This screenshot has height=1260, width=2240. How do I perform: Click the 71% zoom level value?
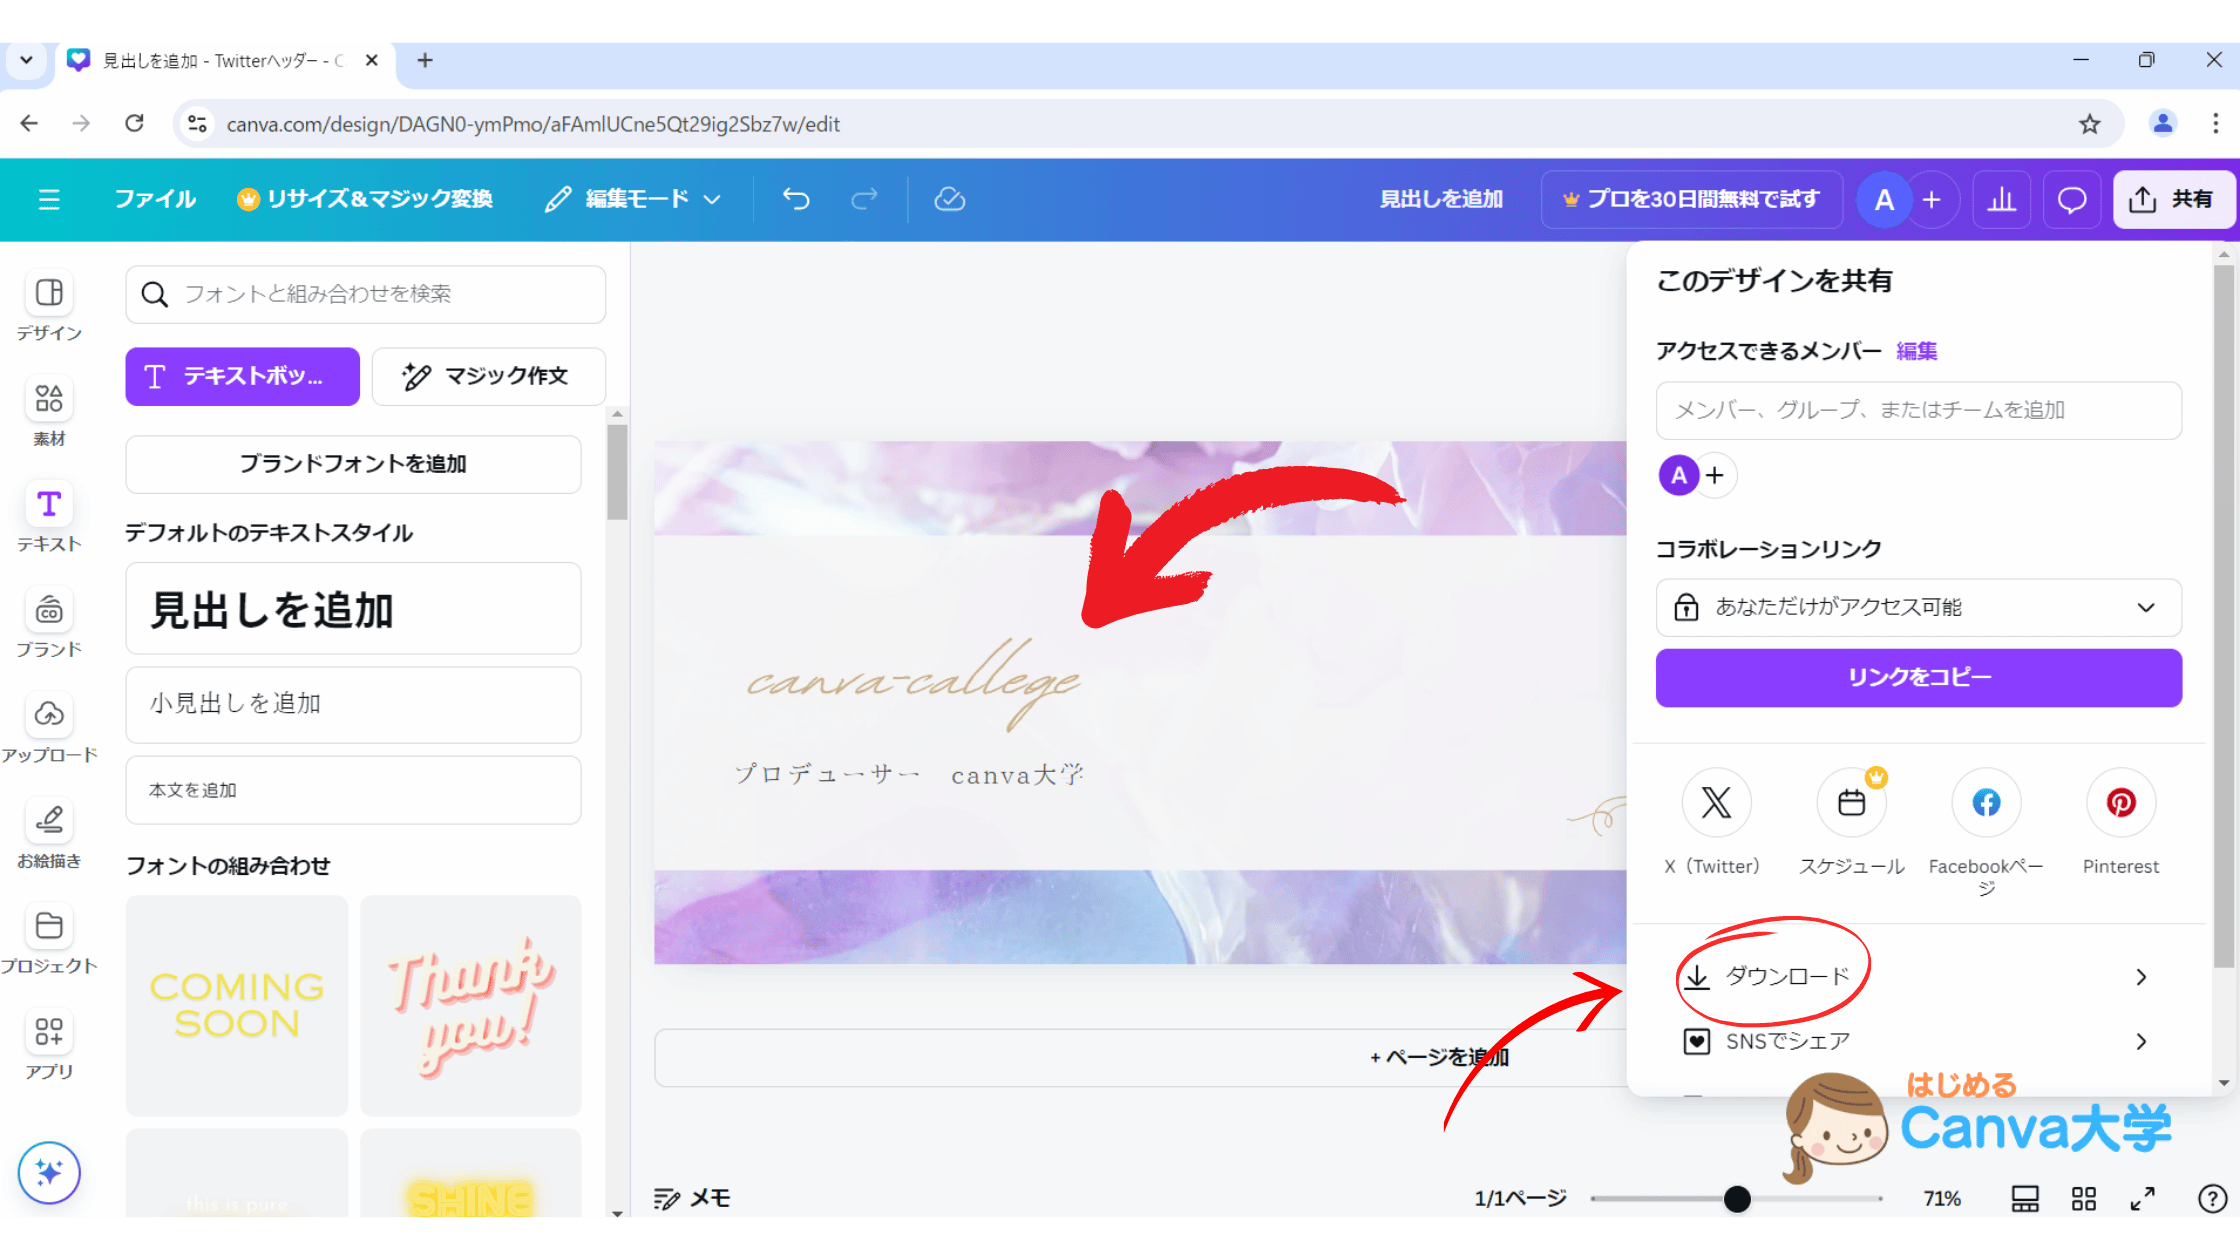[x=1942, y=1198]
